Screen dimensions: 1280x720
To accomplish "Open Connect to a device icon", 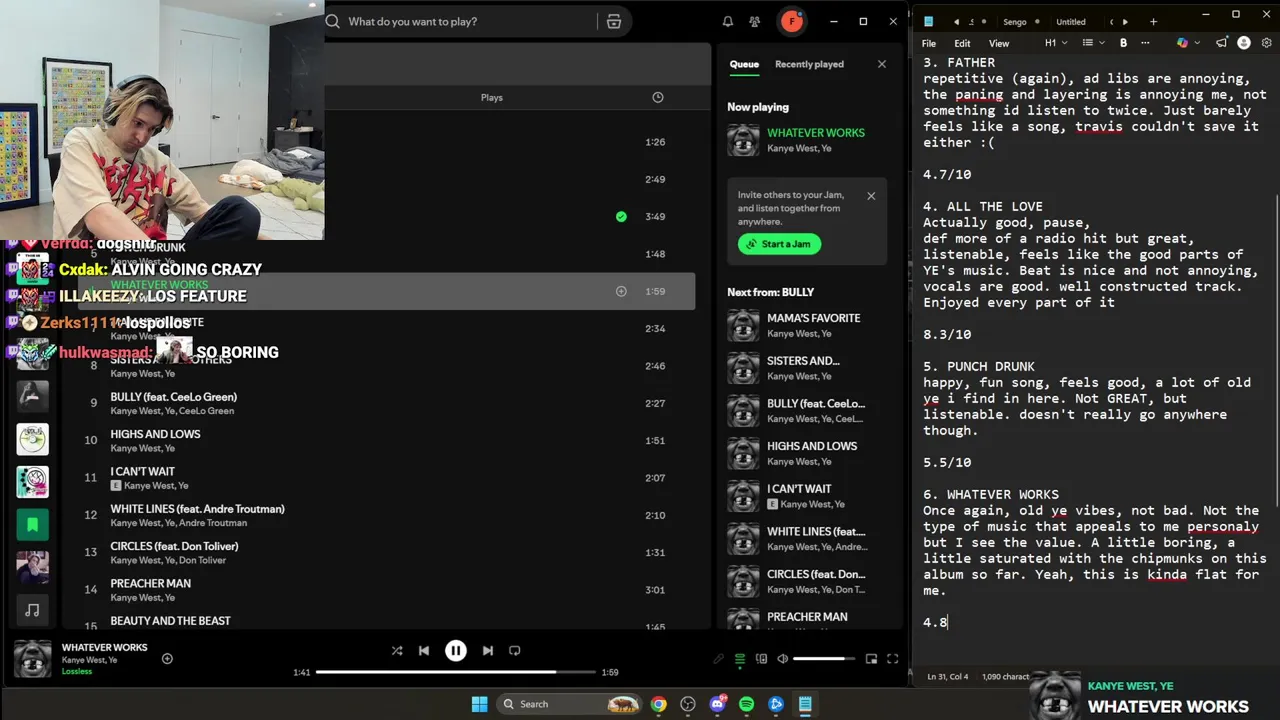I will click(x=761, y=659).
